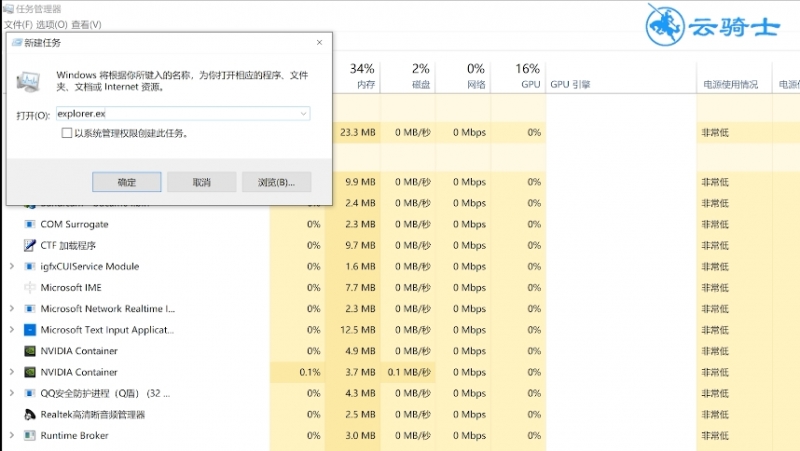Sort by the 网络 0% column header

pos(463,77)
